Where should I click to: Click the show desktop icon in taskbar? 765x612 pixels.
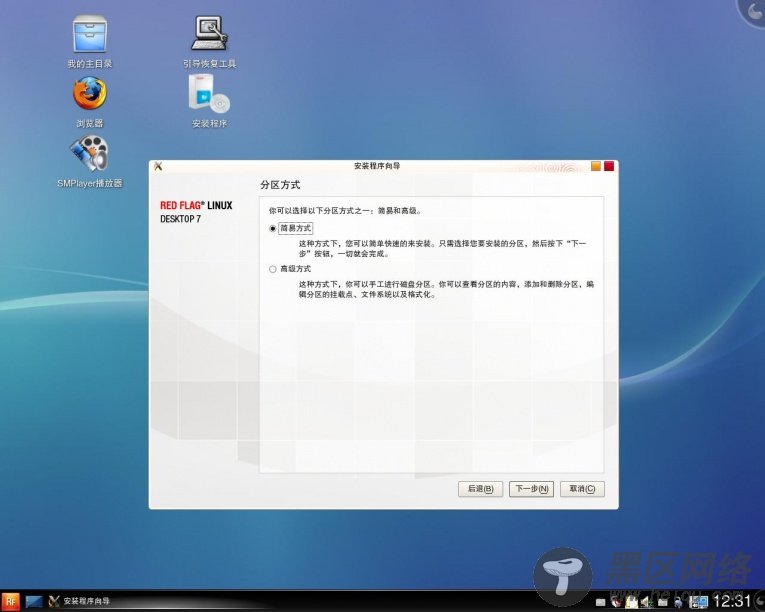[x=34, y=601]
